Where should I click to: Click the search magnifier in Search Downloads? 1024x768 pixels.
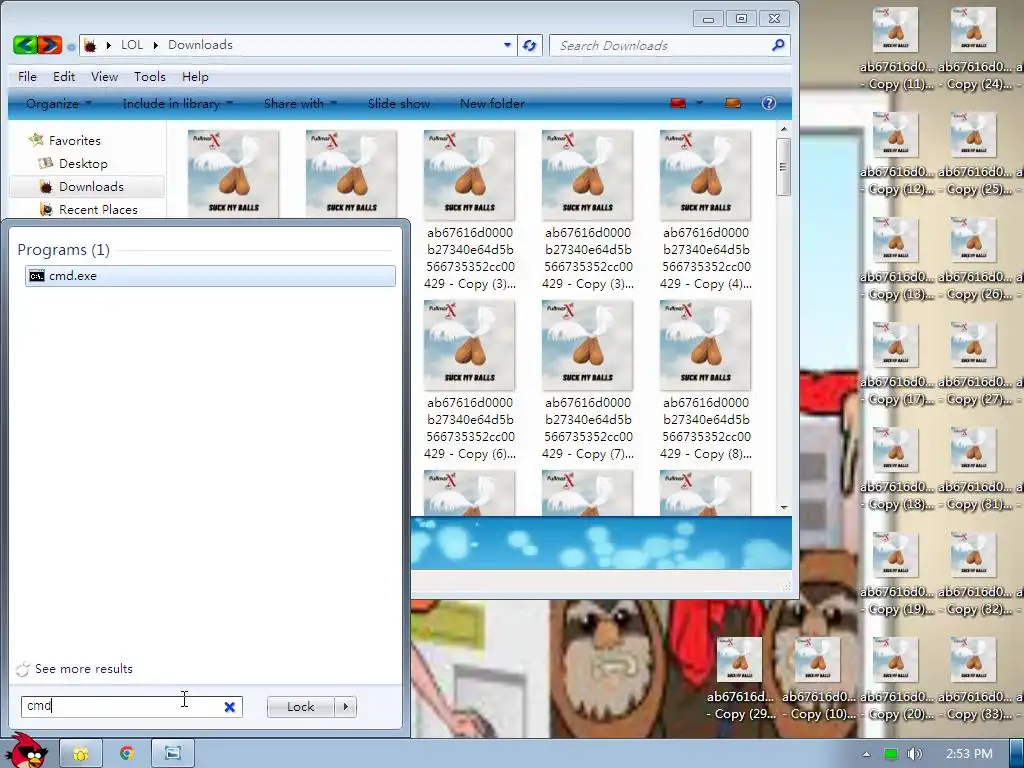[x=778, y=45]
